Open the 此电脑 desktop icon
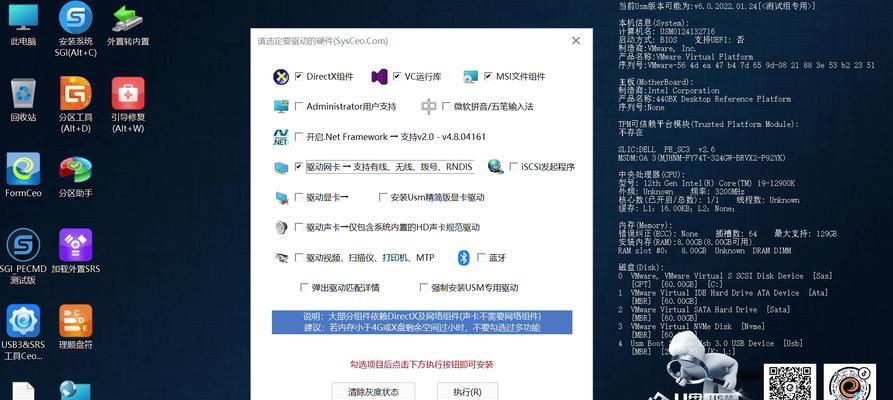893x400 pixels. [23, 25]
